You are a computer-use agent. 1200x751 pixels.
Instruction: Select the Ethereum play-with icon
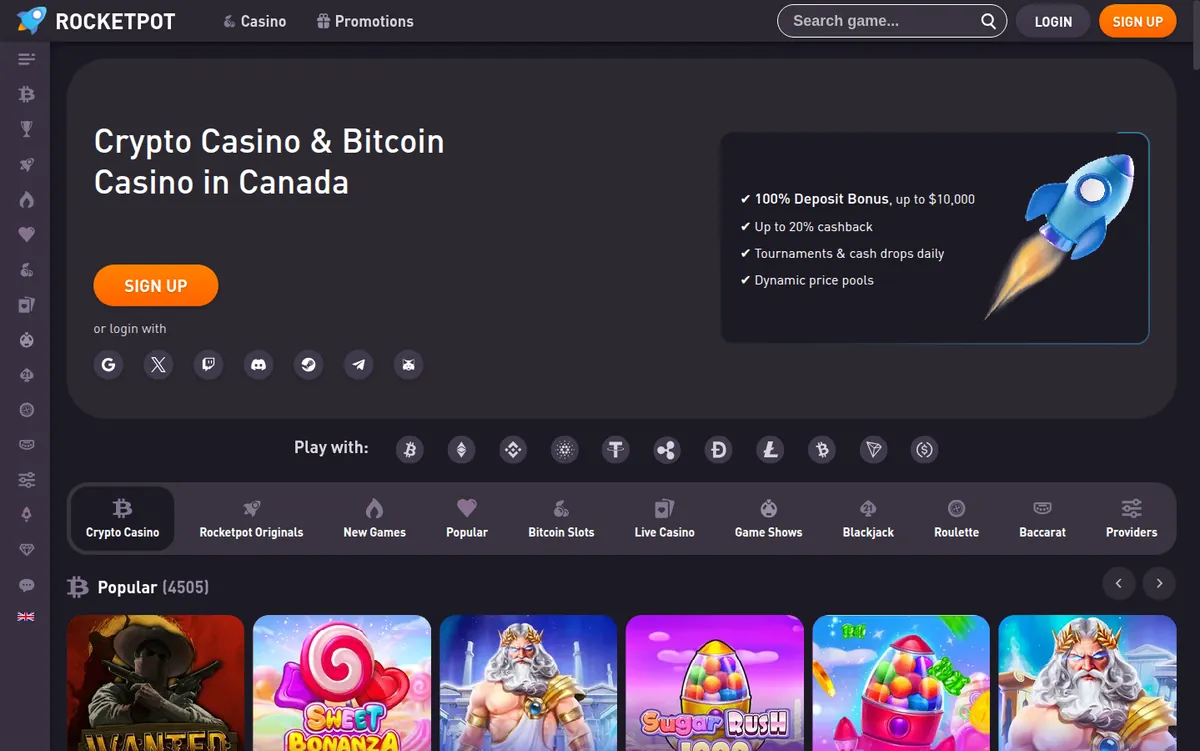coord(461,450)
